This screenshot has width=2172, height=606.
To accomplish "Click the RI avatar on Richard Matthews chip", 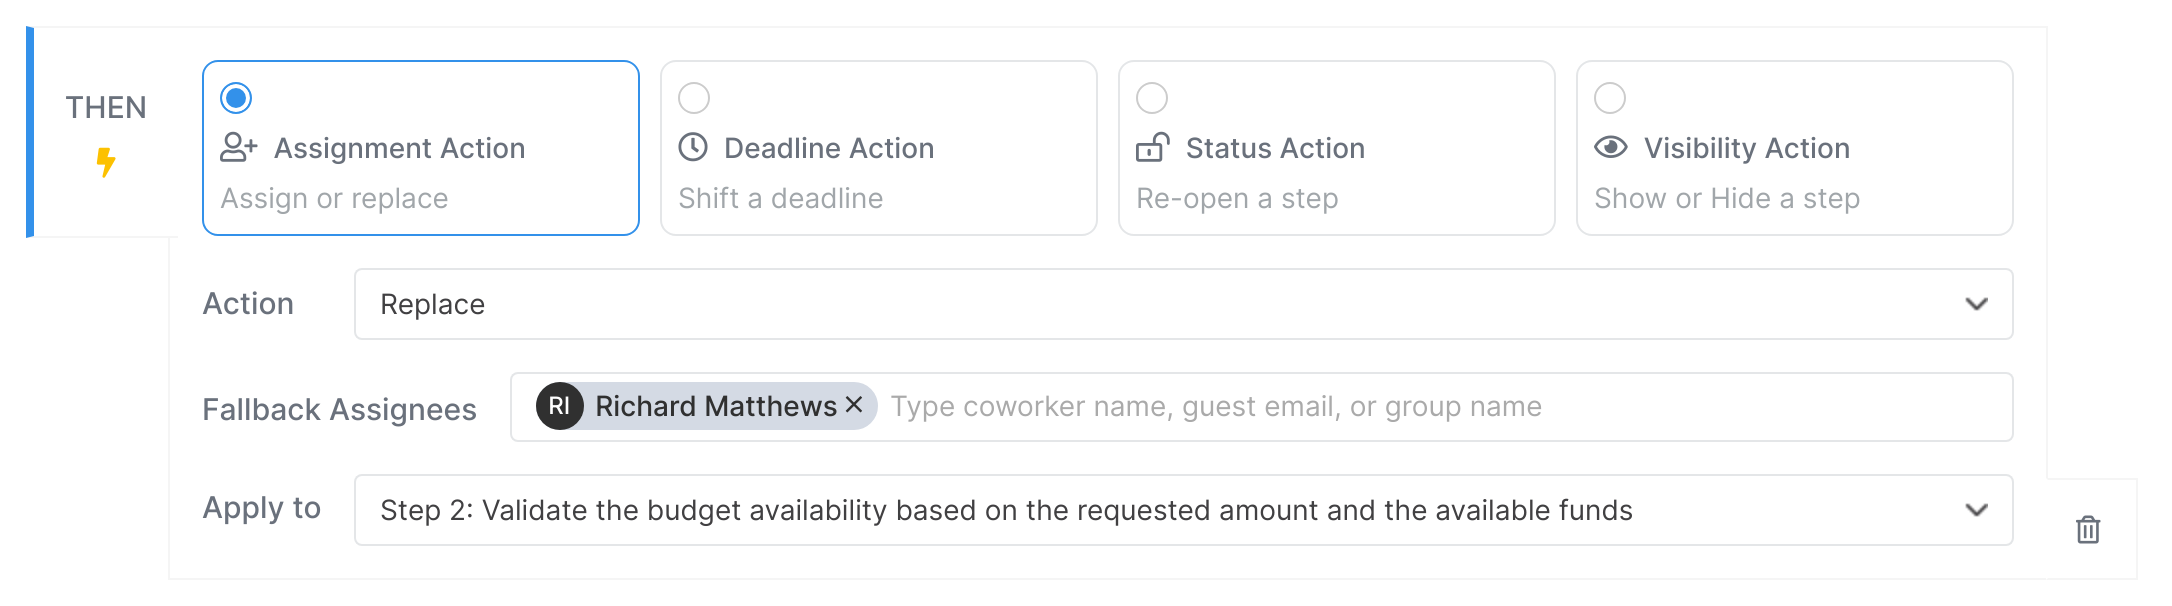I will pos(560,406).
